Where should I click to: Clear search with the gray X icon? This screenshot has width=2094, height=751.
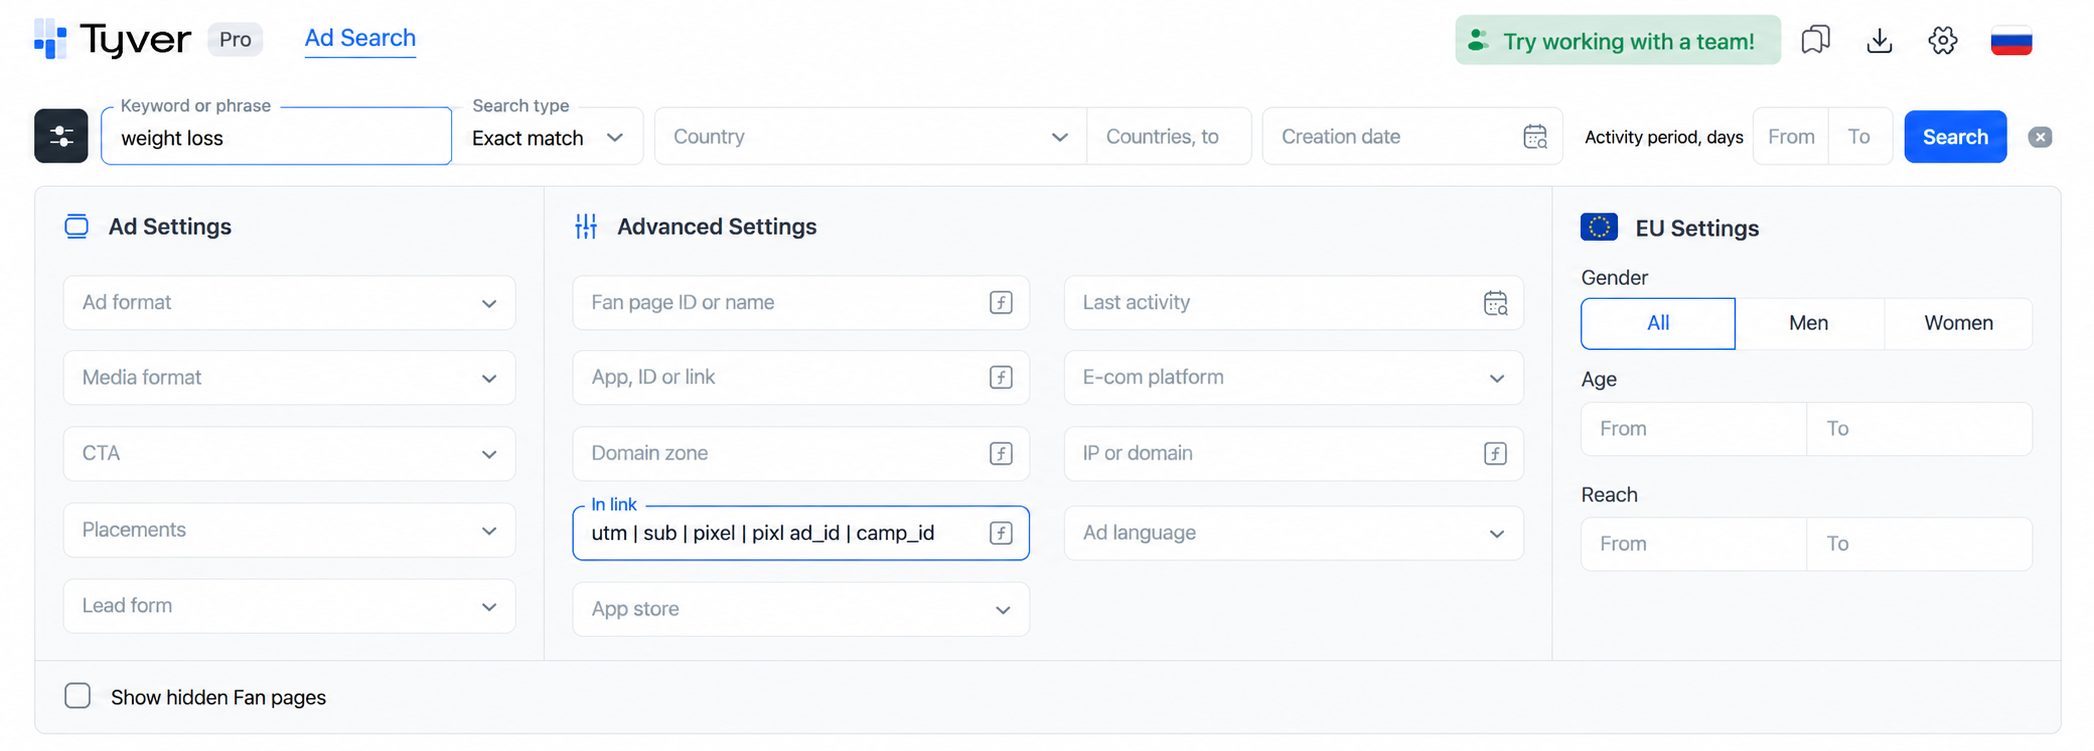click(x=2040, y=137)
